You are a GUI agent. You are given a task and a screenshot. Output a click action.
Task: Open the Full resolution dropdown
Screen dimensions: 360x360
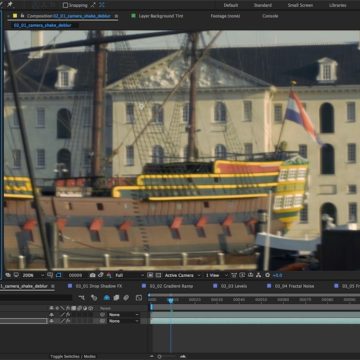[129, 275]
